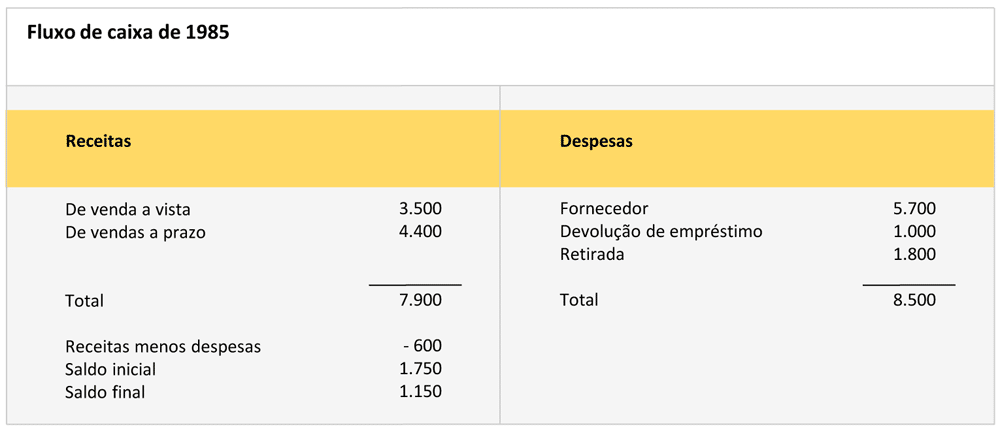Click the 7.900 receitas total value

click(x=420, y=300)
